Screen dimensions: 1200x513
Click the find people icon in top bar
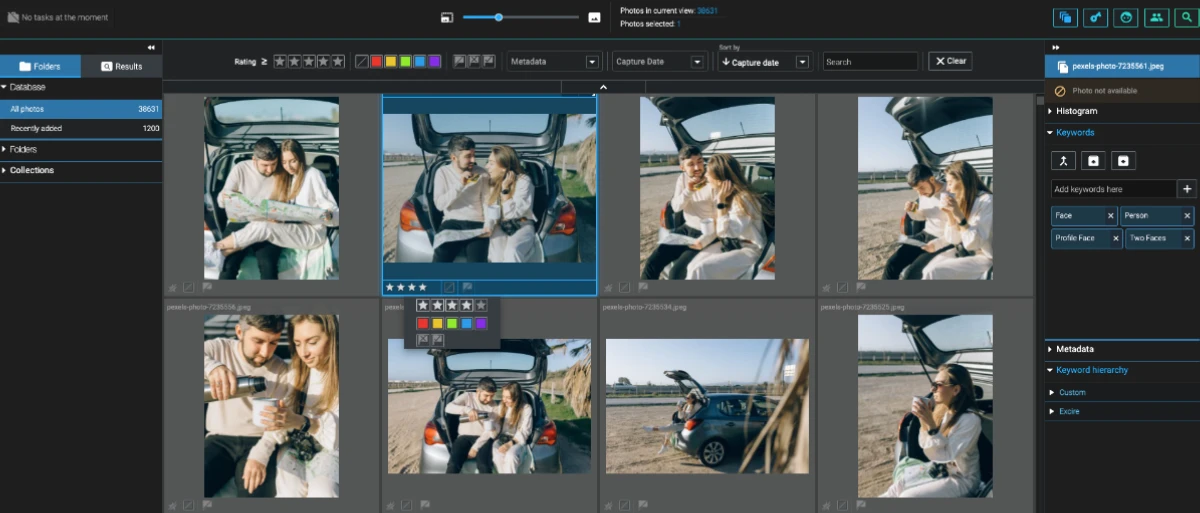click(1156, 18)
